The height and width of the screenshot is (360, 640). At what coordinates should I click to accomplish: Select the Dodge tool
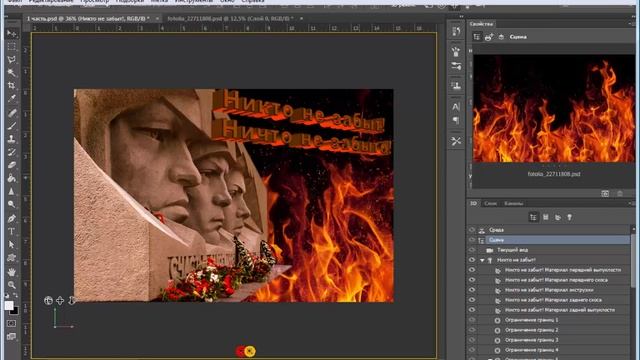pyautogui.click(x=11, y=204)
